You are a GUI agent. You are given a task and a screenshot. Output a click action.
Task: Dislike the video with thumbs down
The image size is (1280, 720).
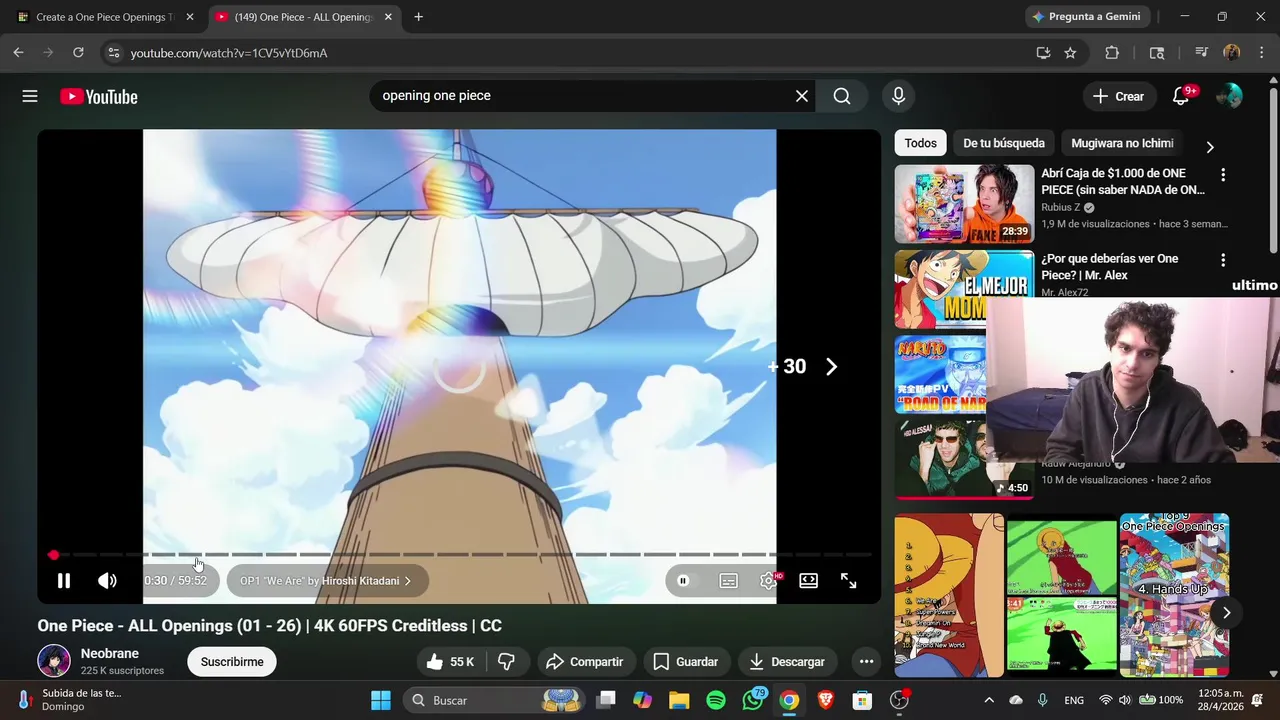coord(506,662)
